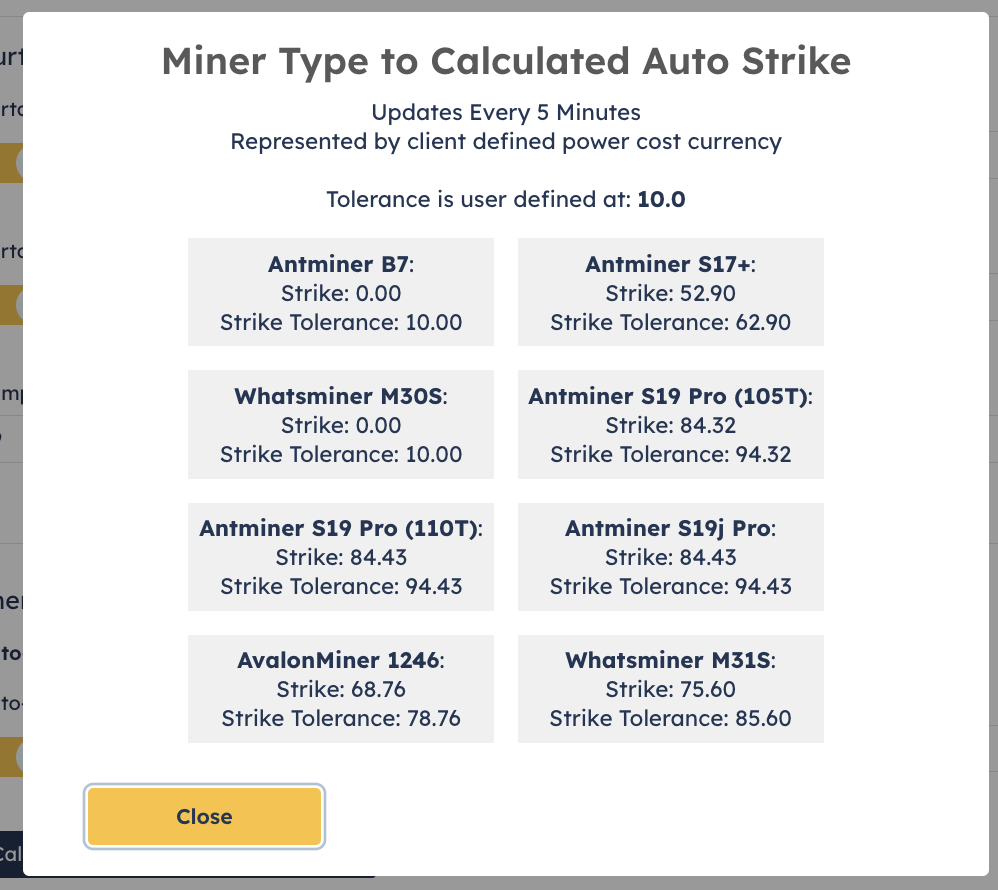
Task: Select the Antminer S19 Pro (110T) heading
Action: pyautogui.click(x=339, y=529)
